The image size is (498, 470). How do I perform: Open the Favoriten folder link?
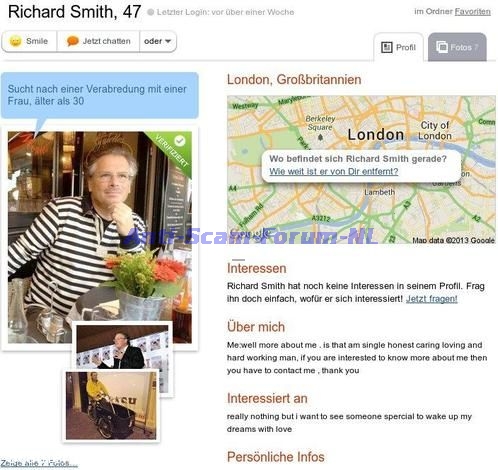pos(472,12)
